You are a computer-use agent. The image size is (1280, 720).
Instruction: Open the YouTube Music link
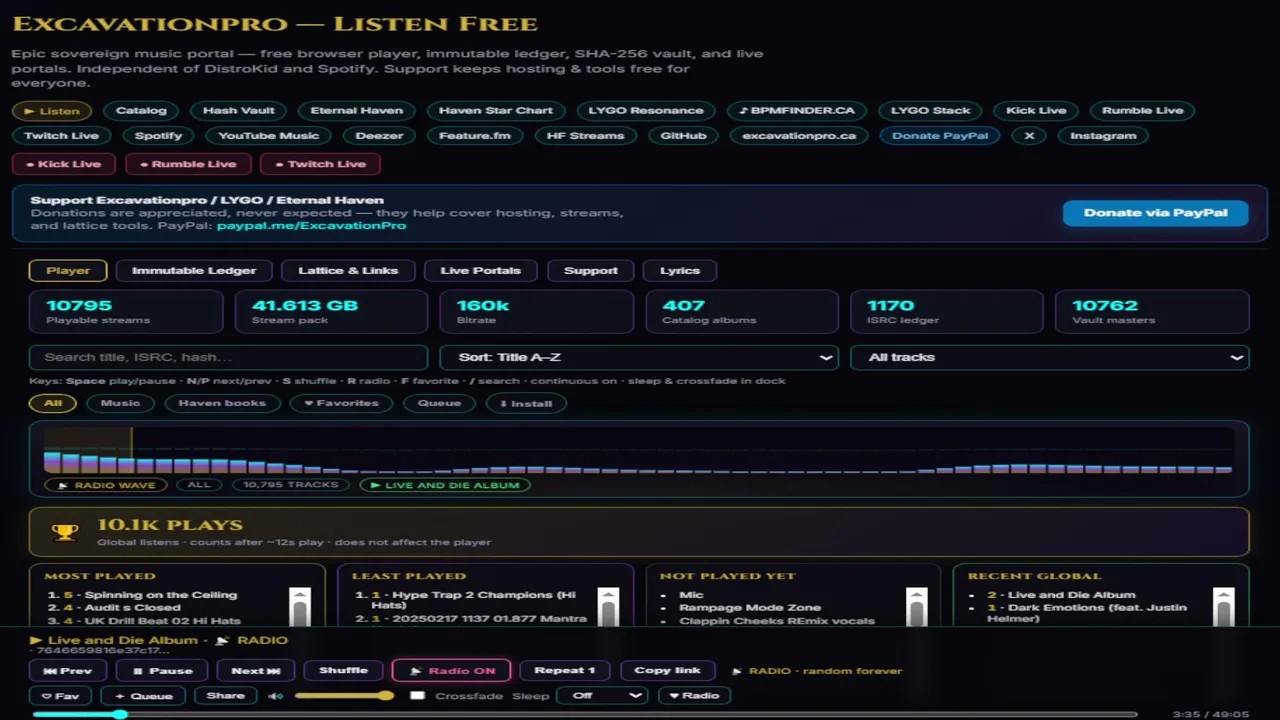coord(268,136)
